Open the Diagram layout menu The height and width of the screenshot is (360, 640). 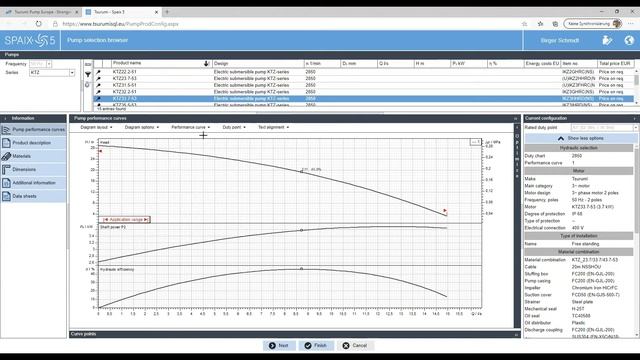(96, 127)
